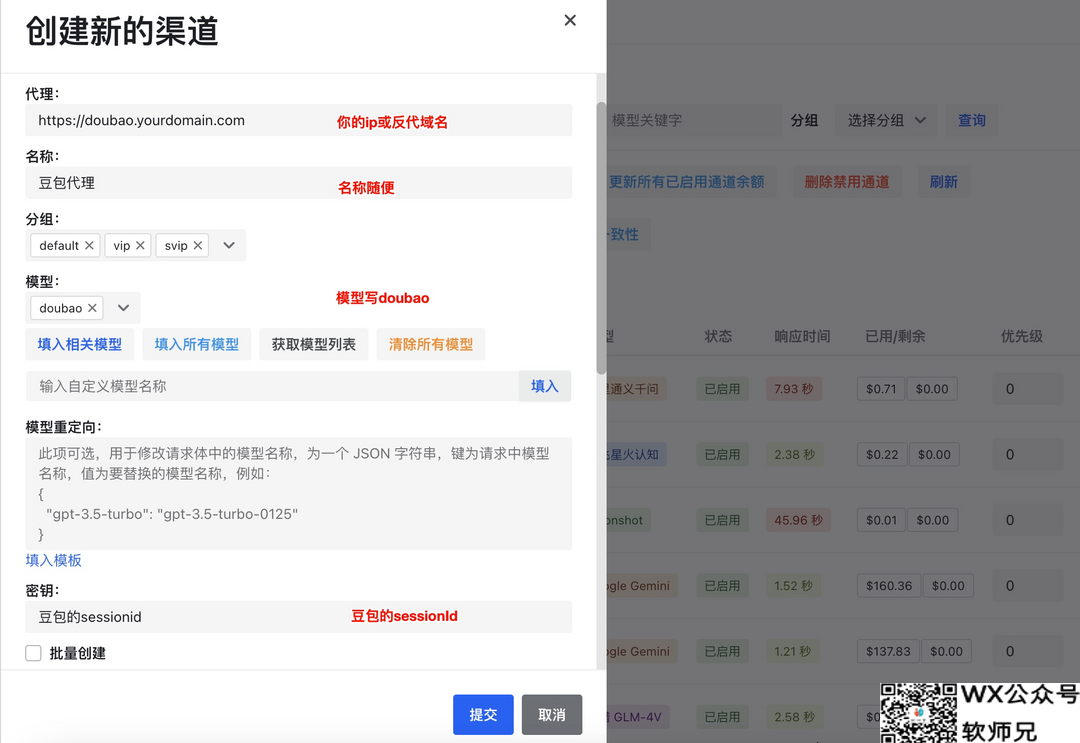Cancel the dialog with 取消 button
This screenshot has height=743, width=1080.
(552, 715)
